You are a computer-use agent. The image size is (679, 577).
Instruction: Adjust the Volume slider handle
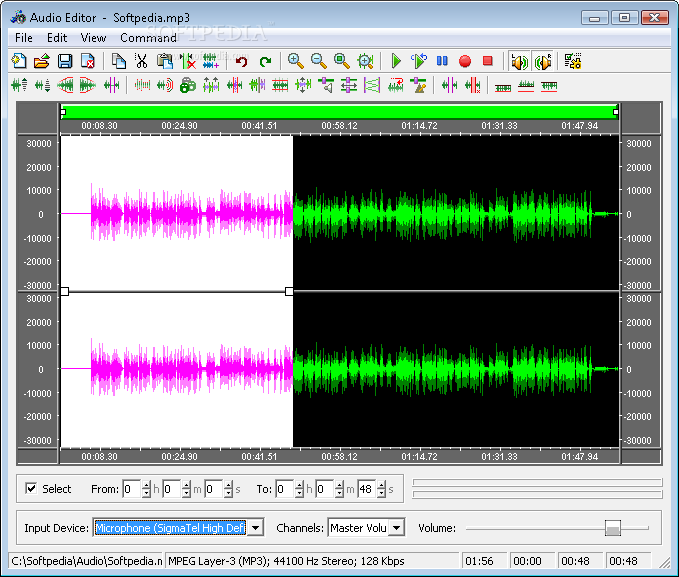coord(613,528)
